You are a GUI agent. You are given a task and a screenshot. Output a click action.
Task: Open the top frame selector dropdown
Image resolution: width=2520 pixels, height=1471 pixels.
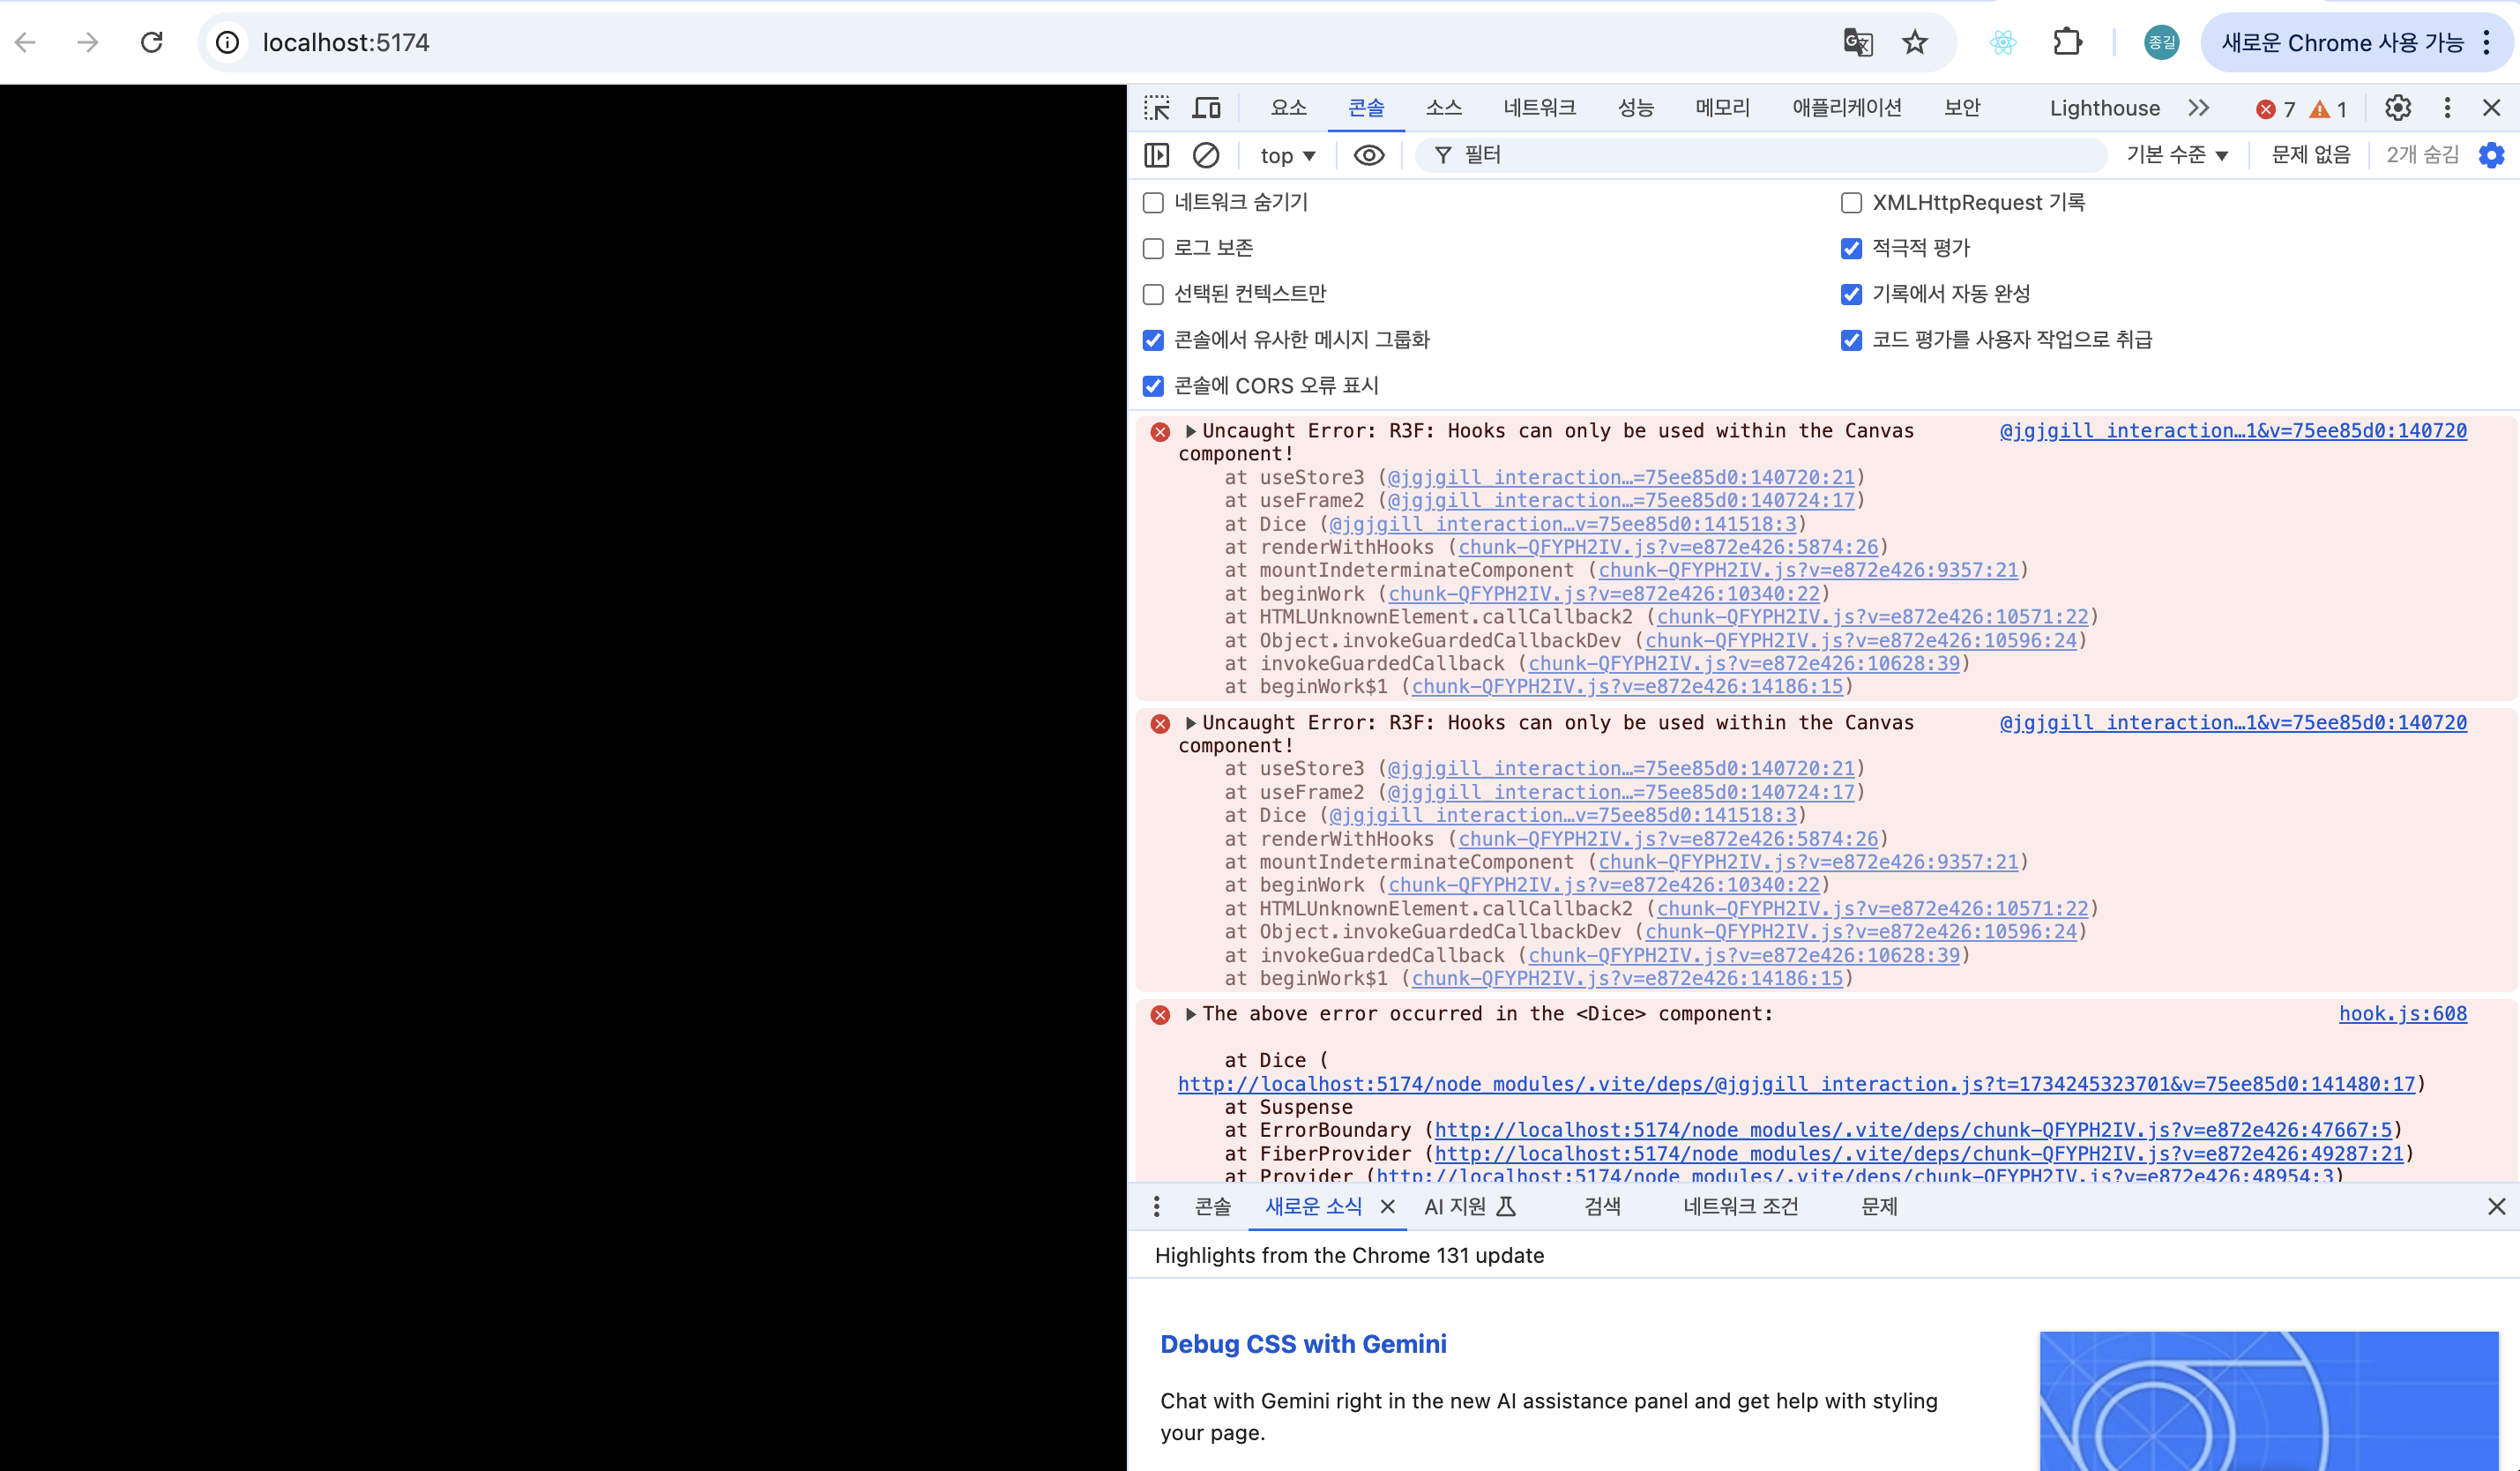[1286, 156]
